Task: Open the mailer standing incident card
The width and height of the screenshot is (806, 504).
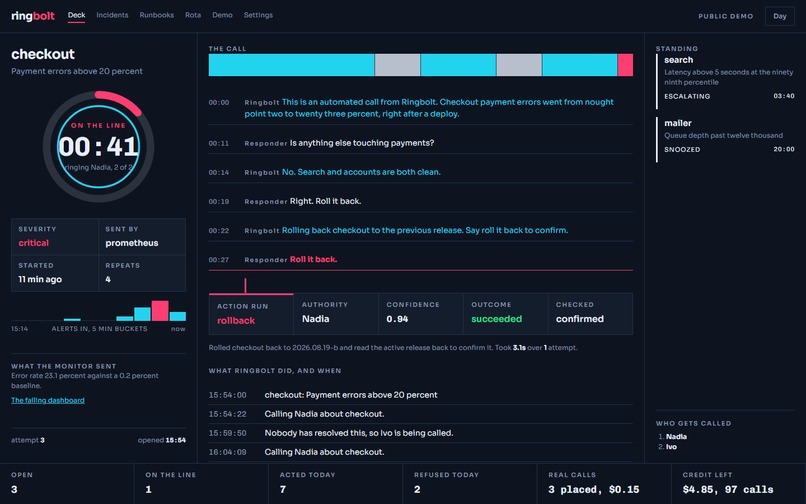Action: (x=725, y=139)
